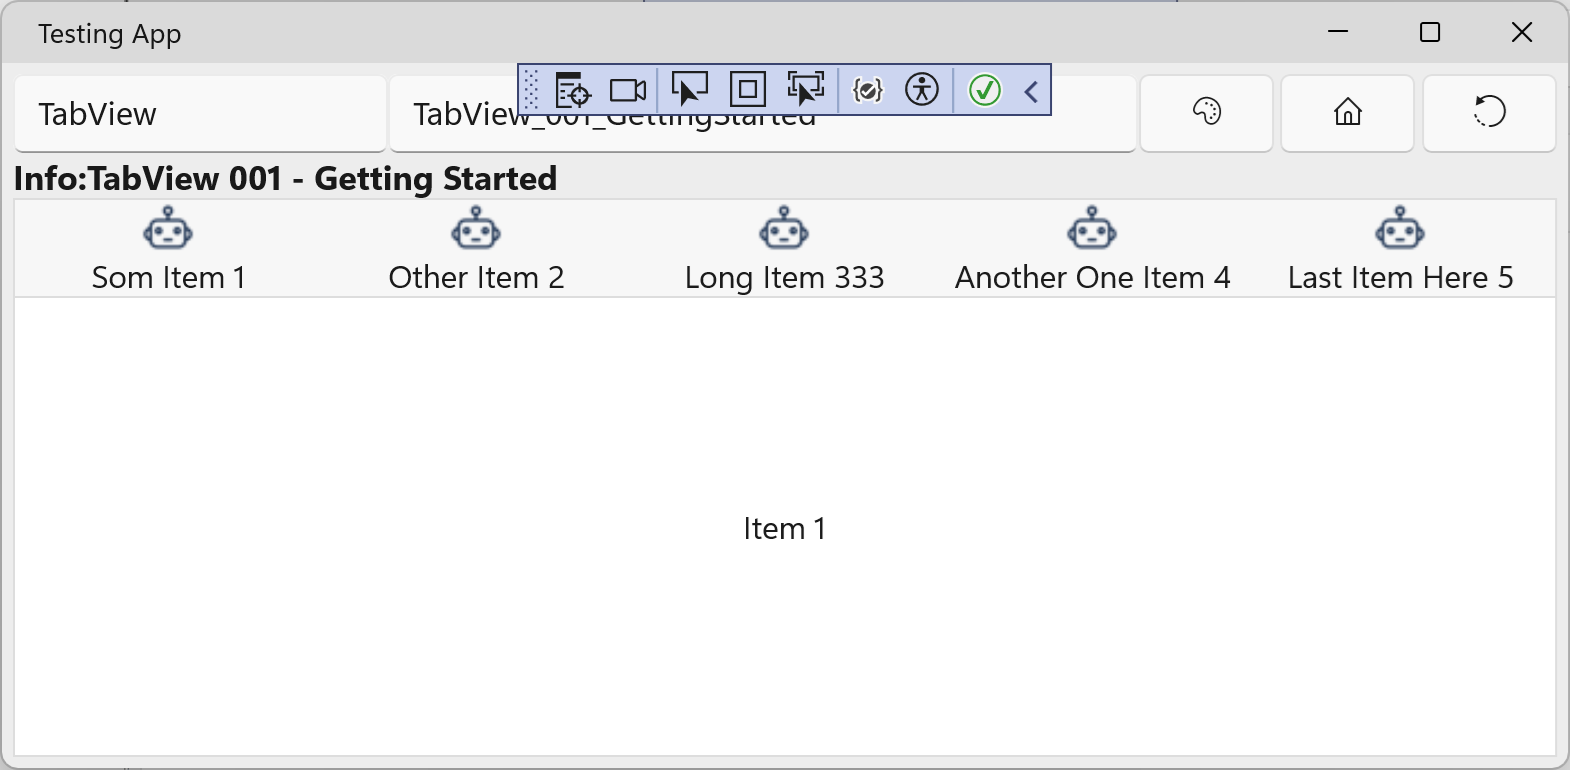Image resolution: width=1570 pixels, height=770 pixels.
Task: Select the region capture square tool
Action: coord(746,90)
